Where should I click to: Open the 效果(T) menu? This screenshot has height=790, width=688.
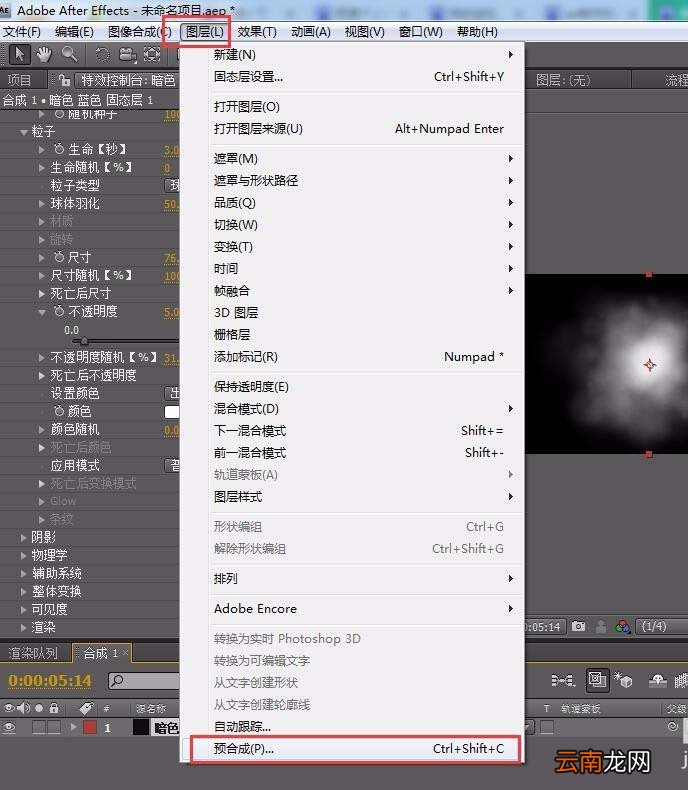[x=257, y=32]
